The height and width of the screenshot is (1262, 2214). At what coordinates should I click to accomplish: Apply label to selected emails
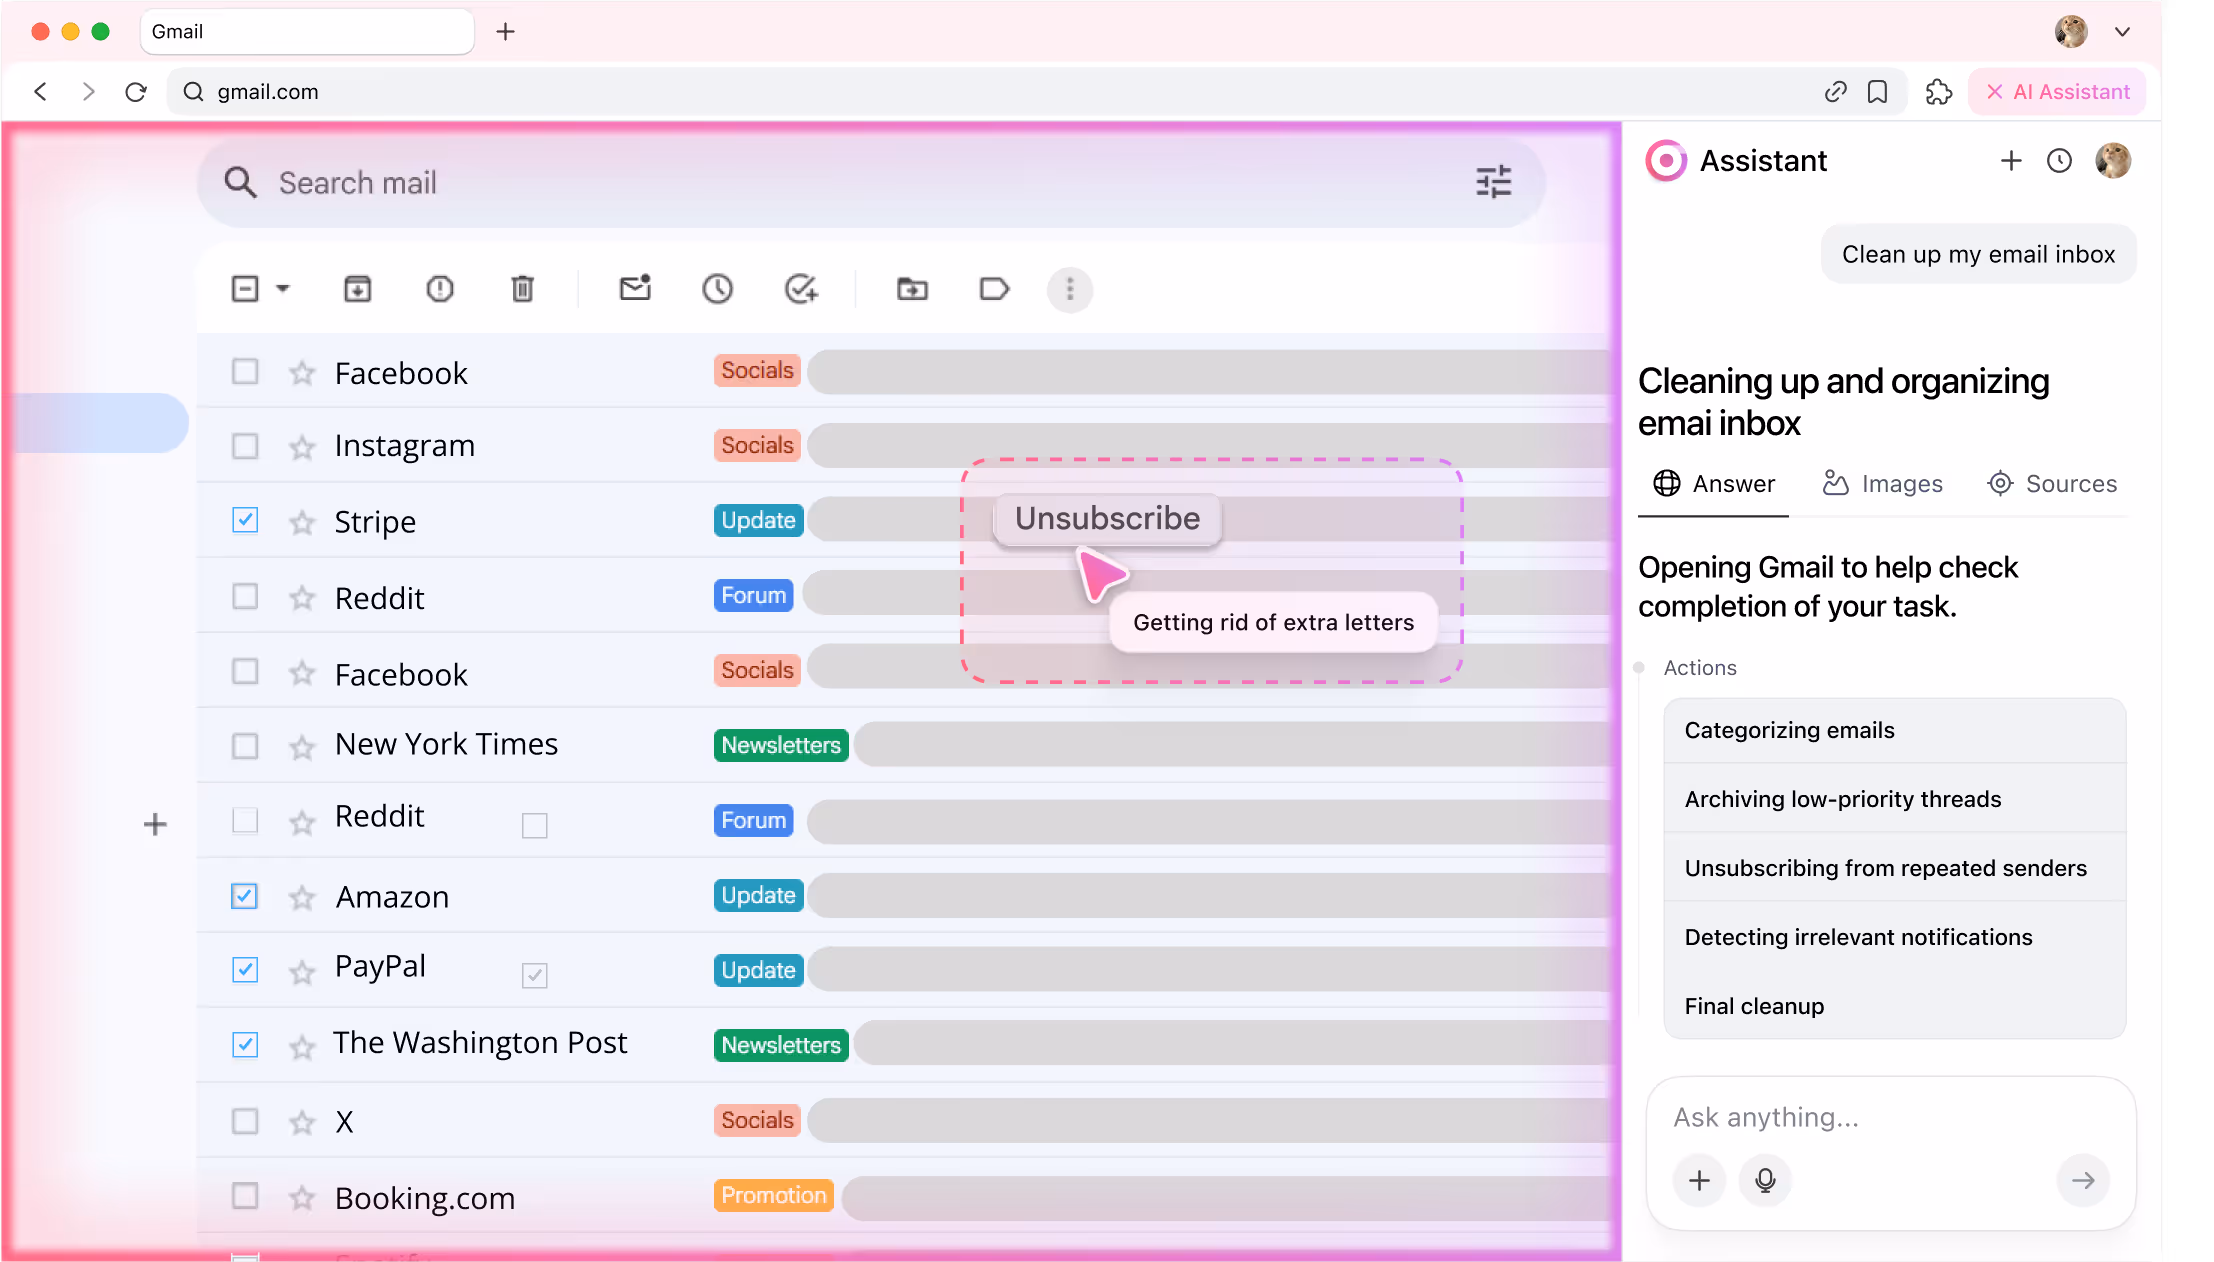pos(994,289)
